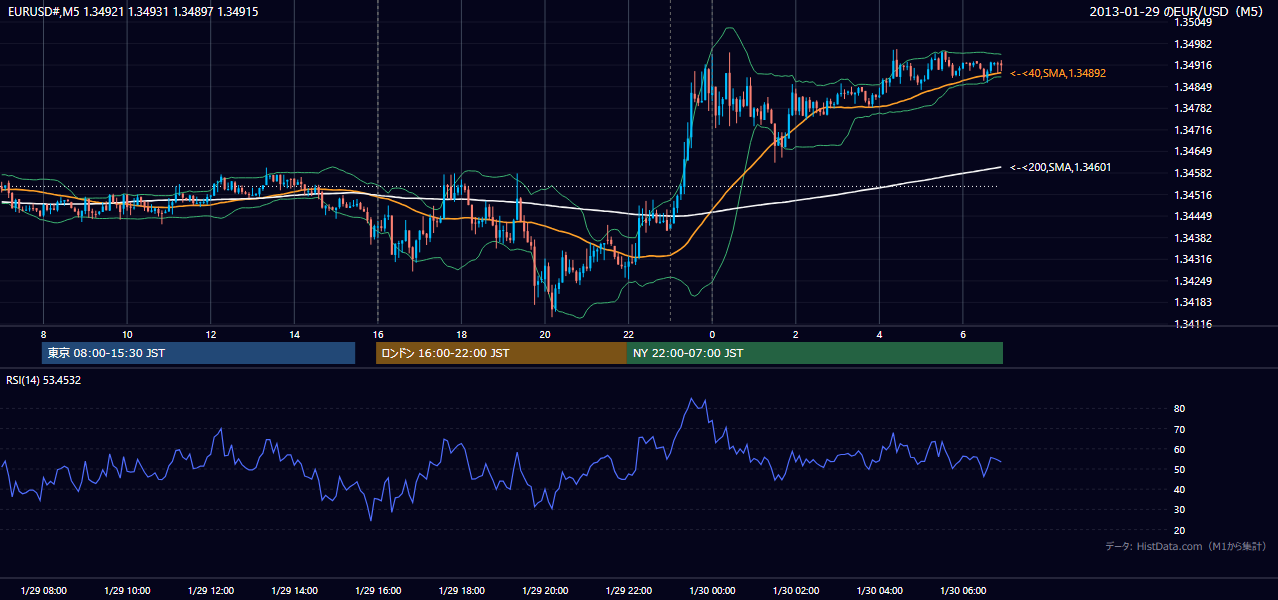This screenshot has width=1278, height=600.
Task: Click price level 1.34116 on the axis
Action: pyautogui.click(x=1192, y=324)
